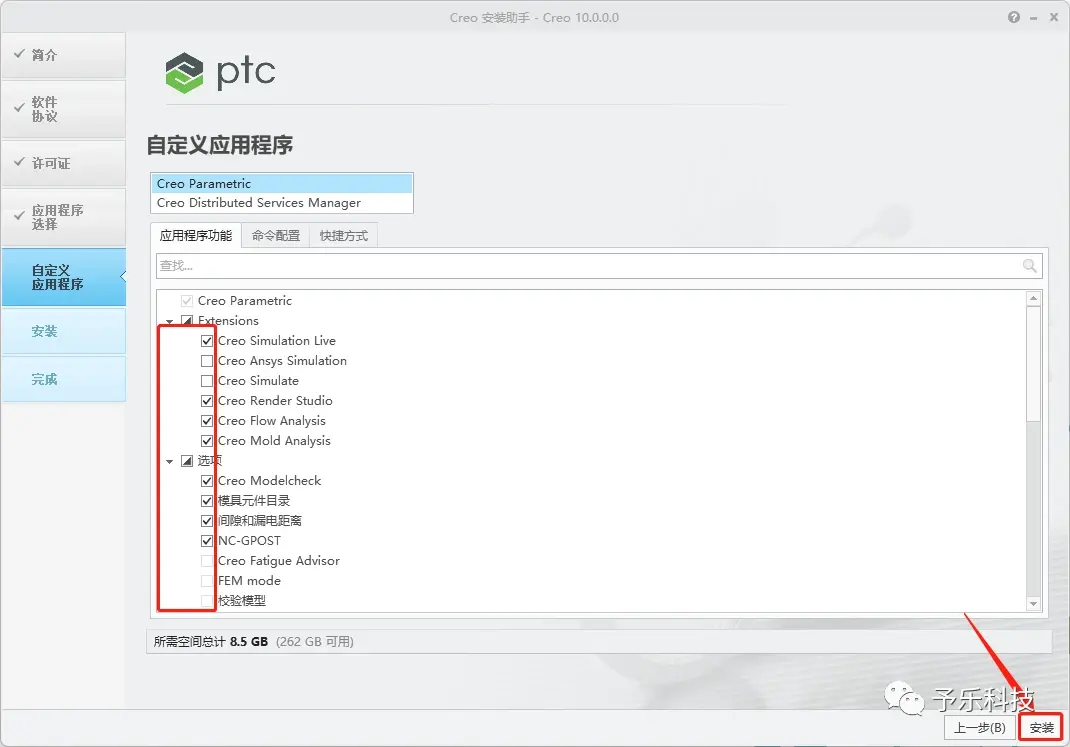Collapse the 选项 tree node
1070x747 pixels.
pyautogui.click(x=170, y=462)
